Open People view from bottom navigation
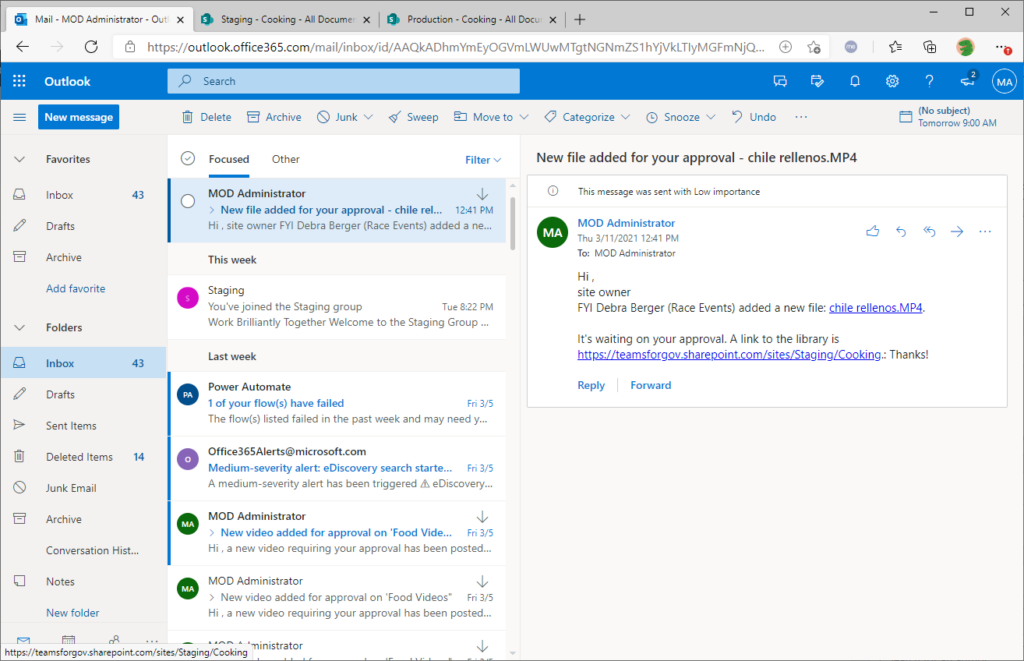Viewport: 1024px width, 661px height. [x=114, y=641]
